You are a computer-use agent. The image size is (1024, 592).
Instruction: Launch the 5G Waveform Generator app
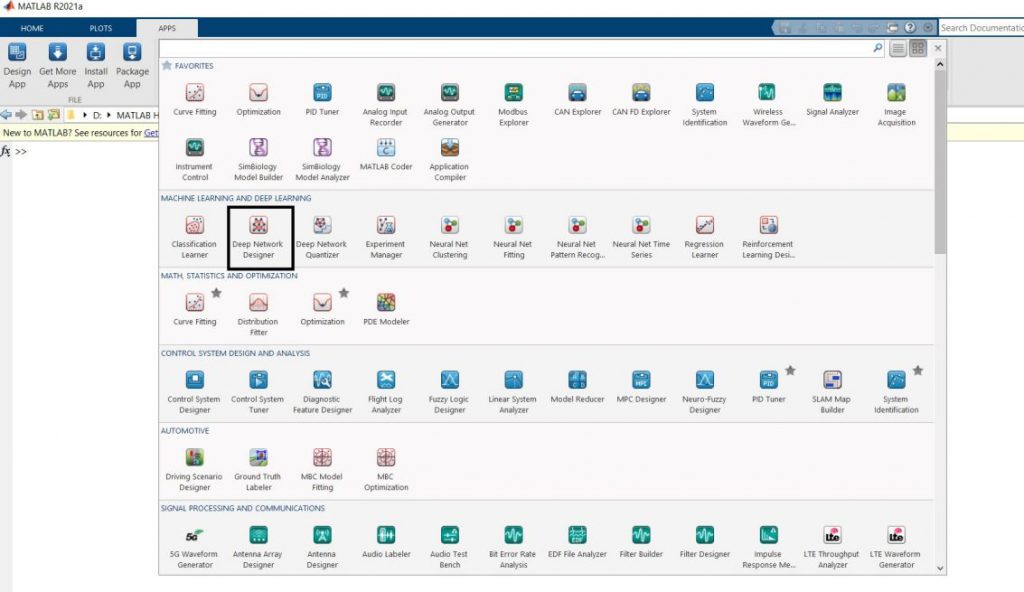(194, 545)
